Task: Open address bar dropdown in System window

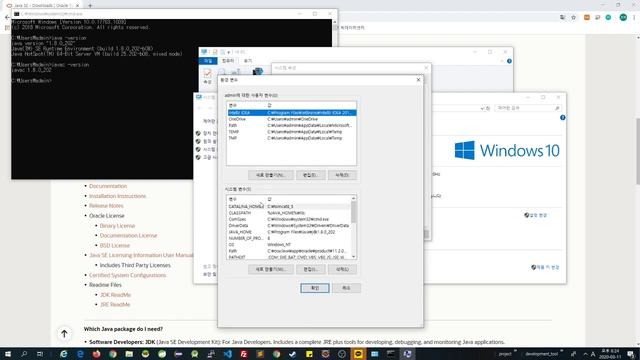Action: [x=482, y=109]
